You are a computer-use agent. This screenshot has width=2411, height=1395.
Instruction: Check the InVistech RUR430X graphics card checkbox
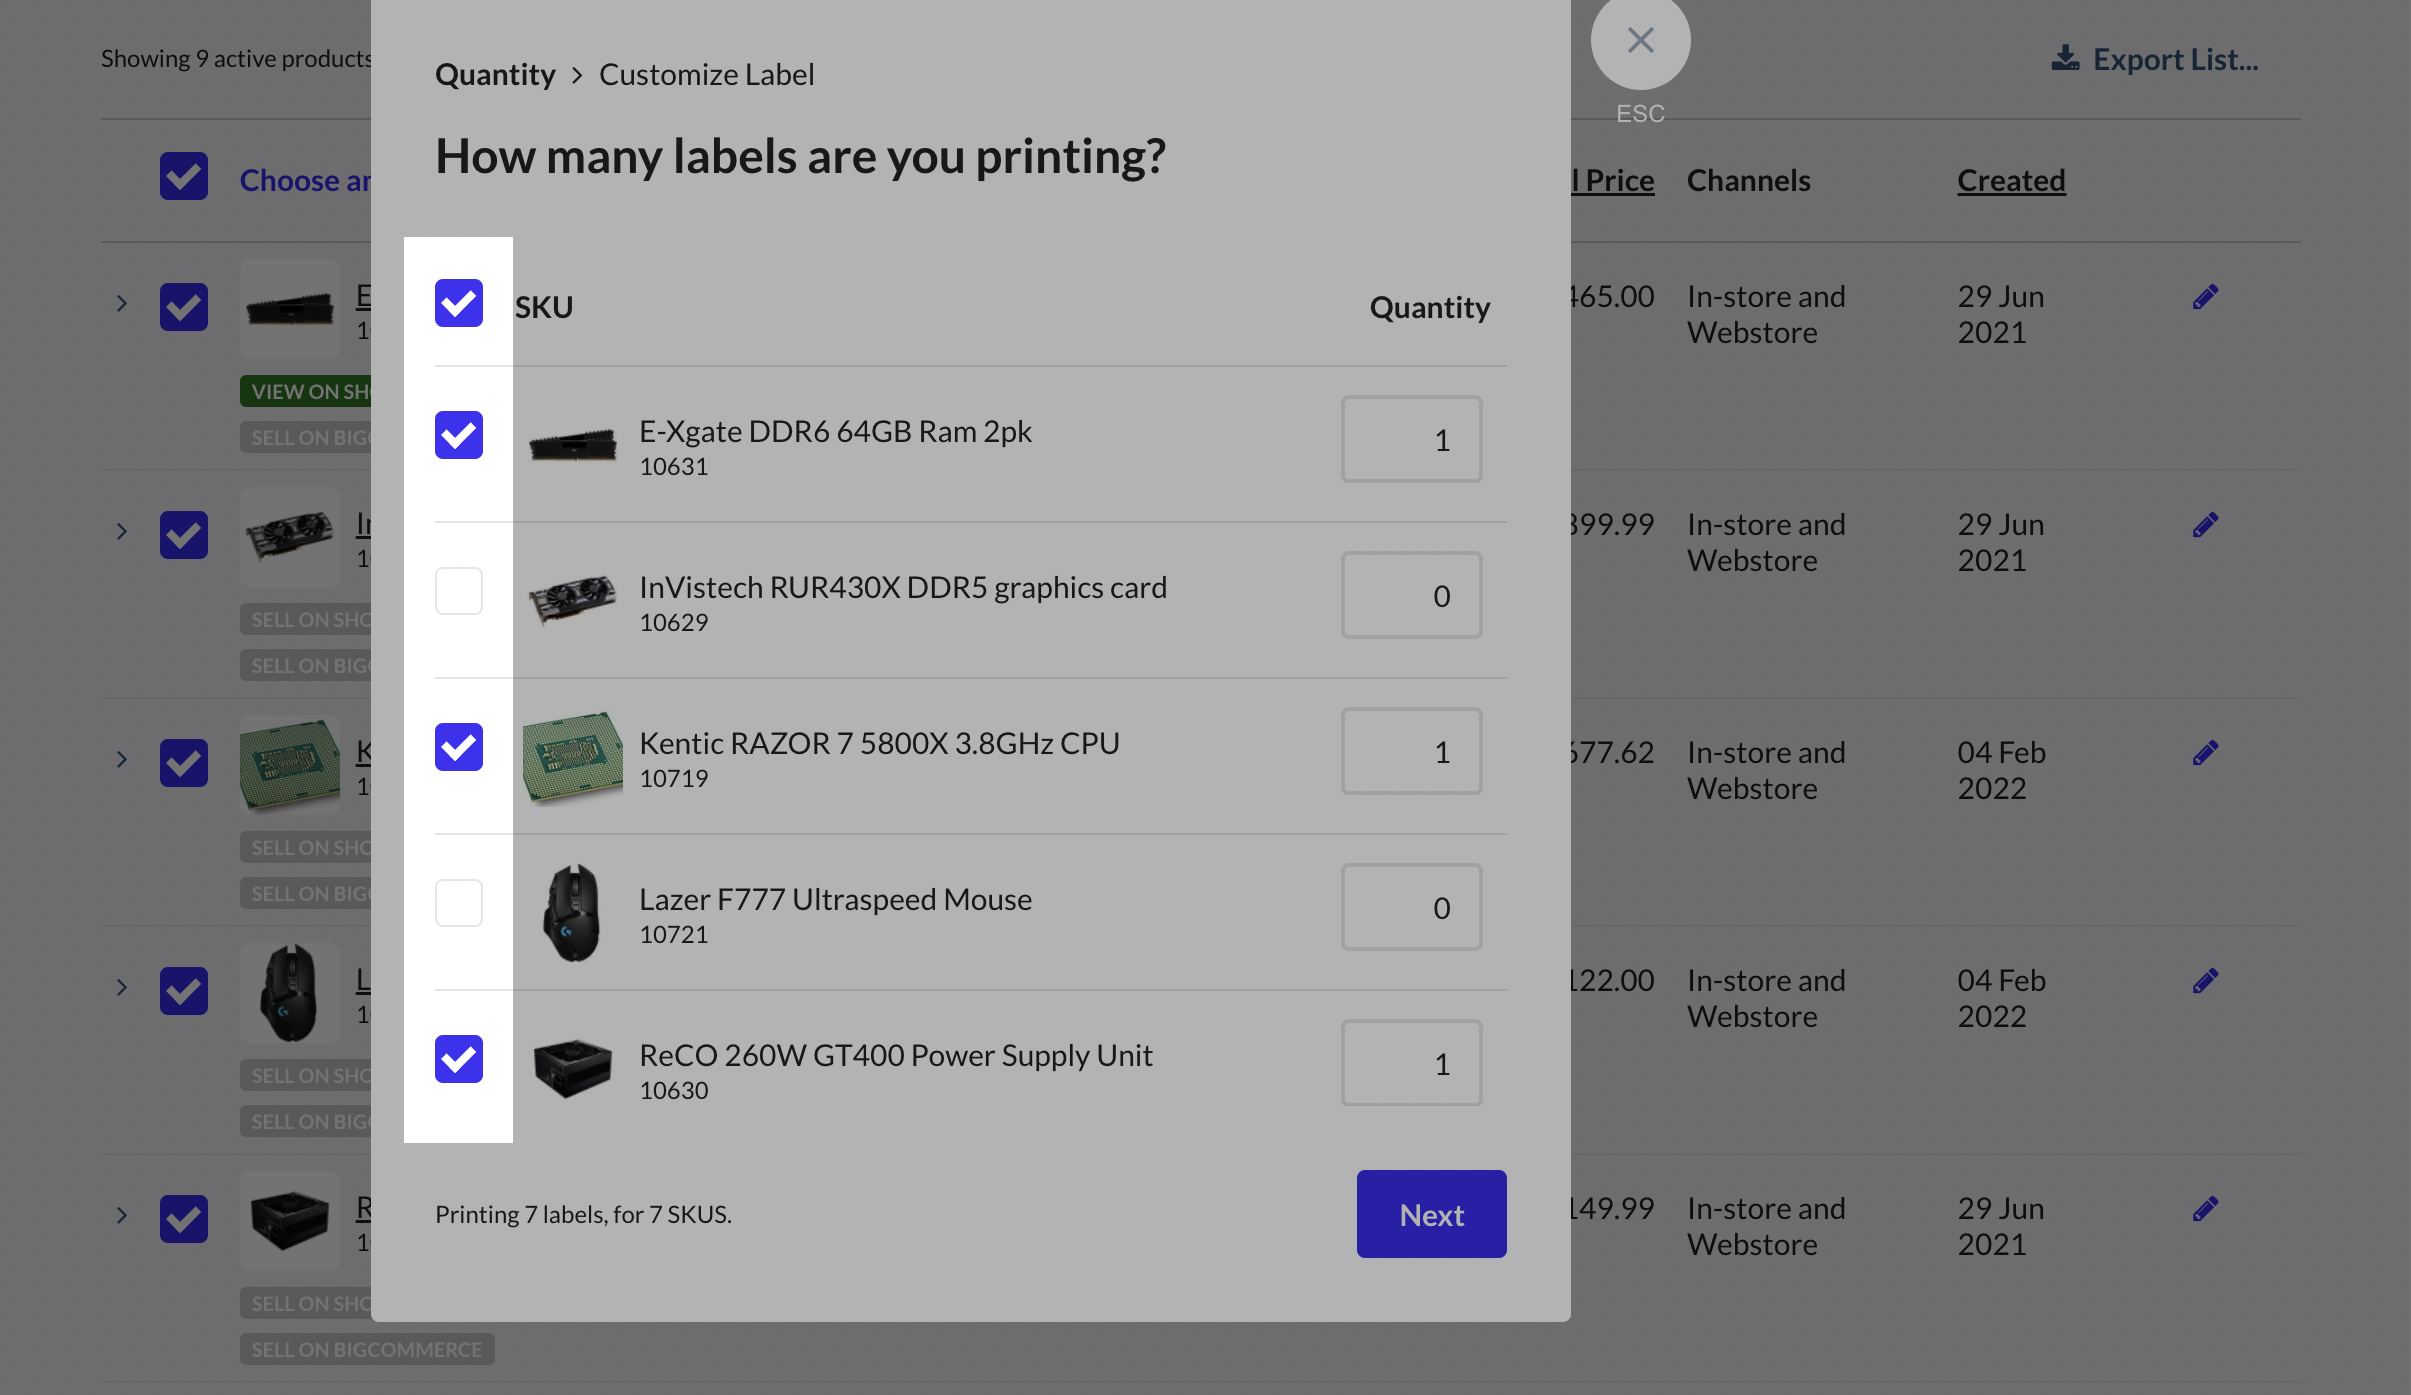click(x=459, y=591)
